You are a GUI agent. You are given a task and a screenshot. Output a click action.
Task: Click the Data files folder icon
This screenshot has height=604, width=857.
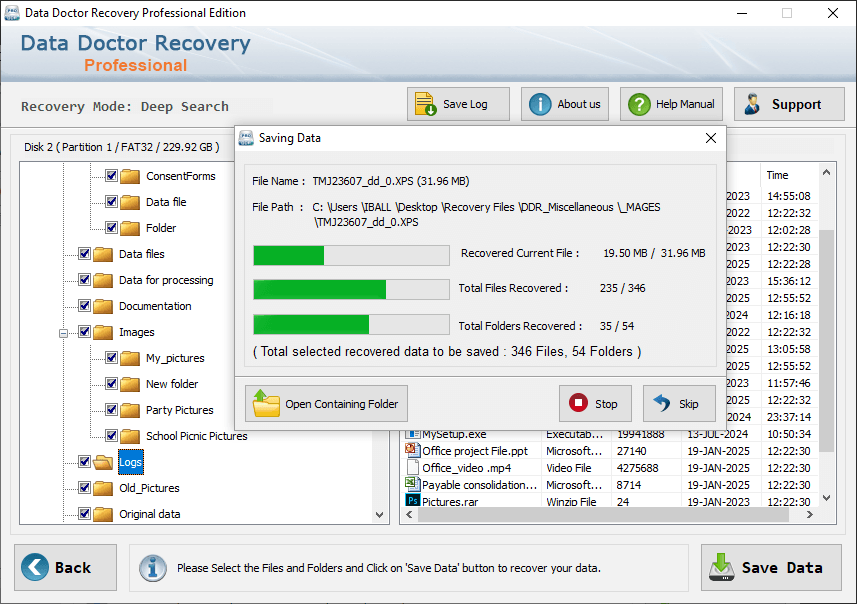tap(103, 254)
